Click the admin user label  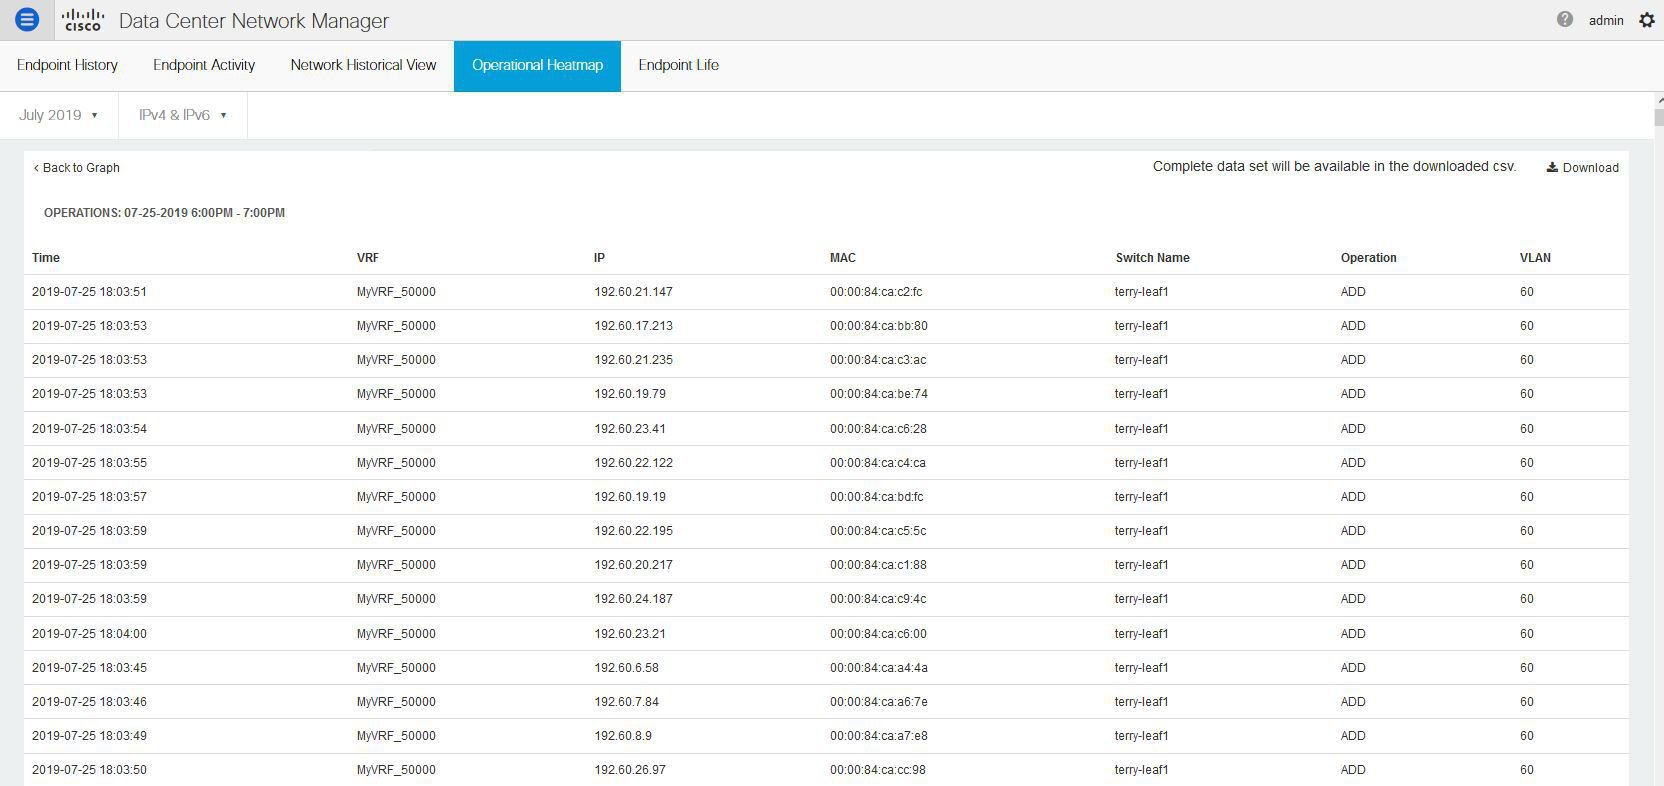point(1606,20)
